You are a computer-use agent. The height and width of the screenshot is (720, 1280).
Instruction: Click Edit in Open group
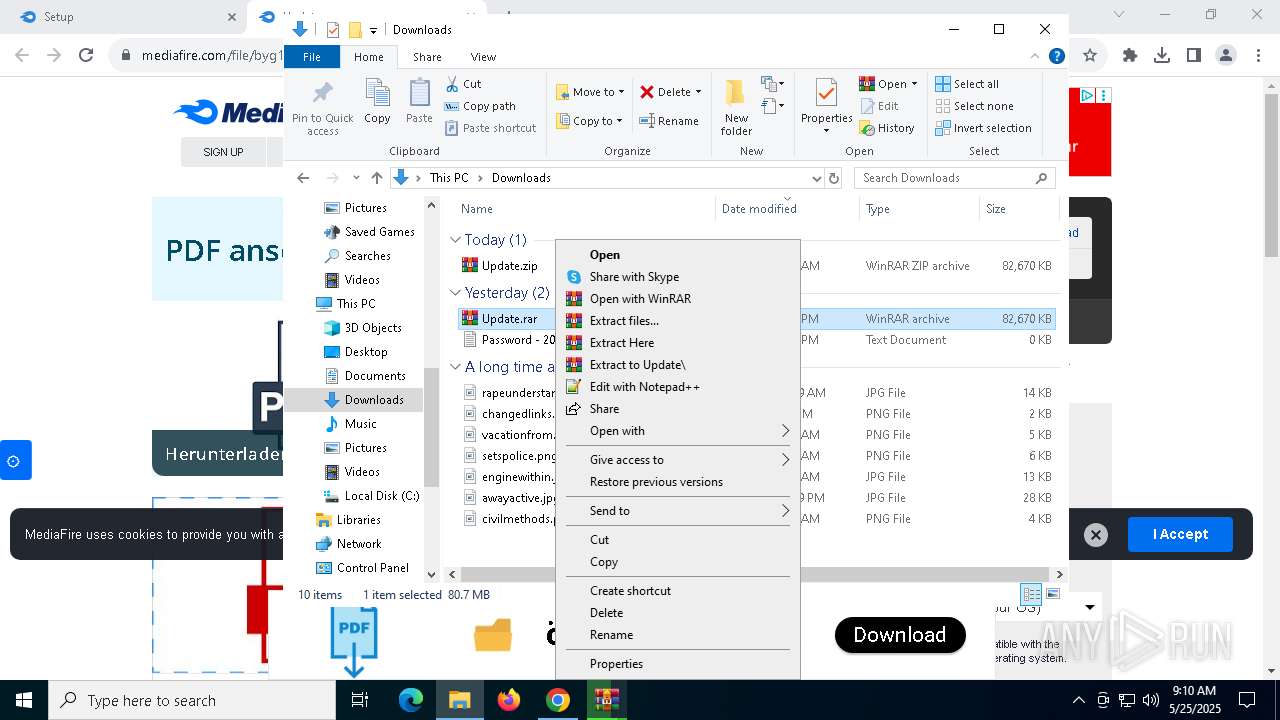878,106
